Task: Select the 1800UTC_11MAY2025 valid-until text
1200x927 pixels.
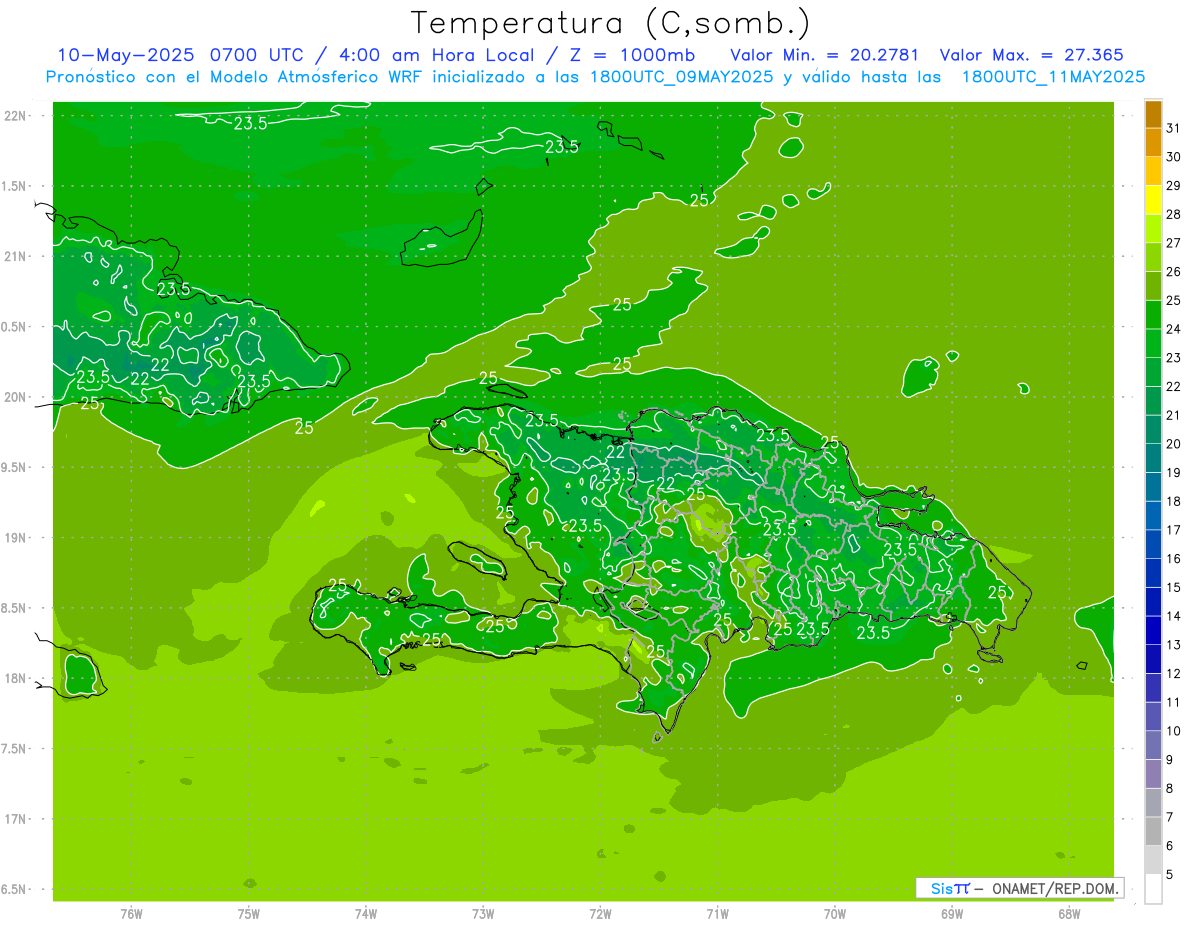Action: 1053,76
